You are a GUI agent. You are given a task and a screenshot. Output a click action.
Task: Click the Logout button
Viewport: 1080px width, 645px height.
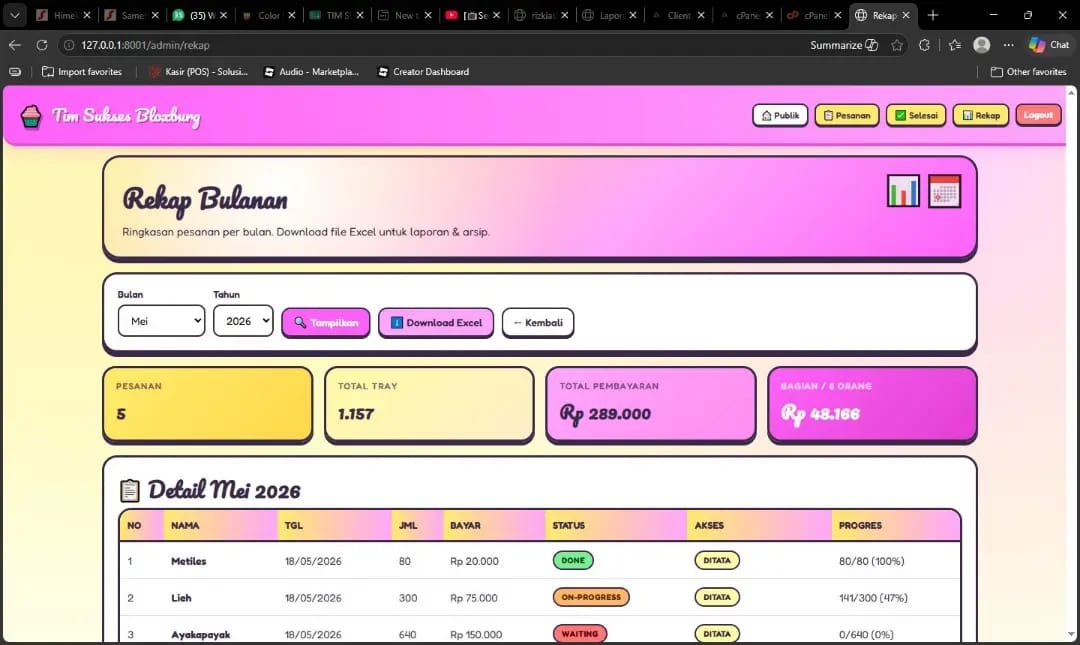(x=1038, y=115)
